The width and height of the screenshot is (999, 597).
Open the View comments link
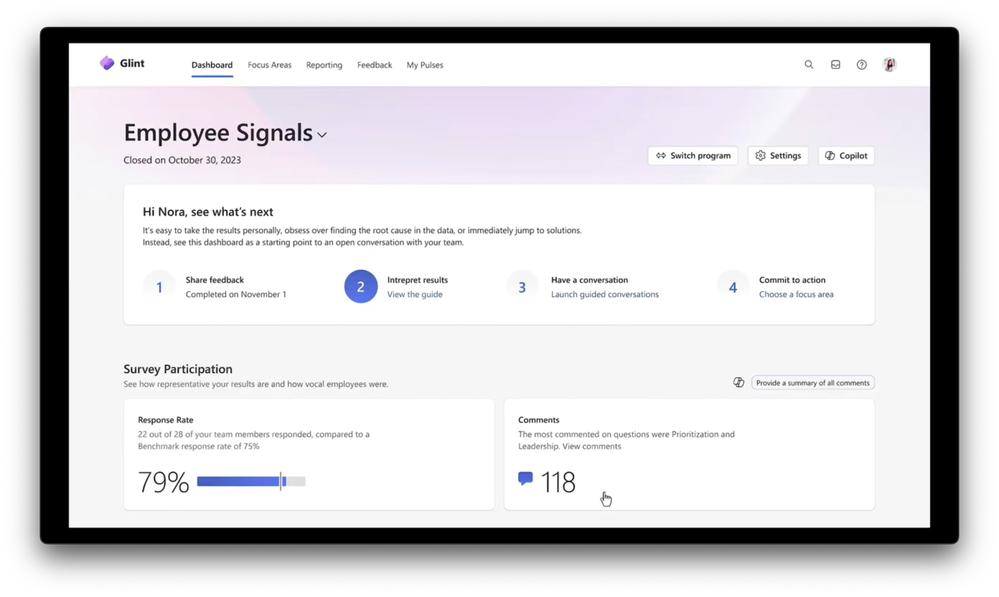pyautogui.click(x=591, y=446)
